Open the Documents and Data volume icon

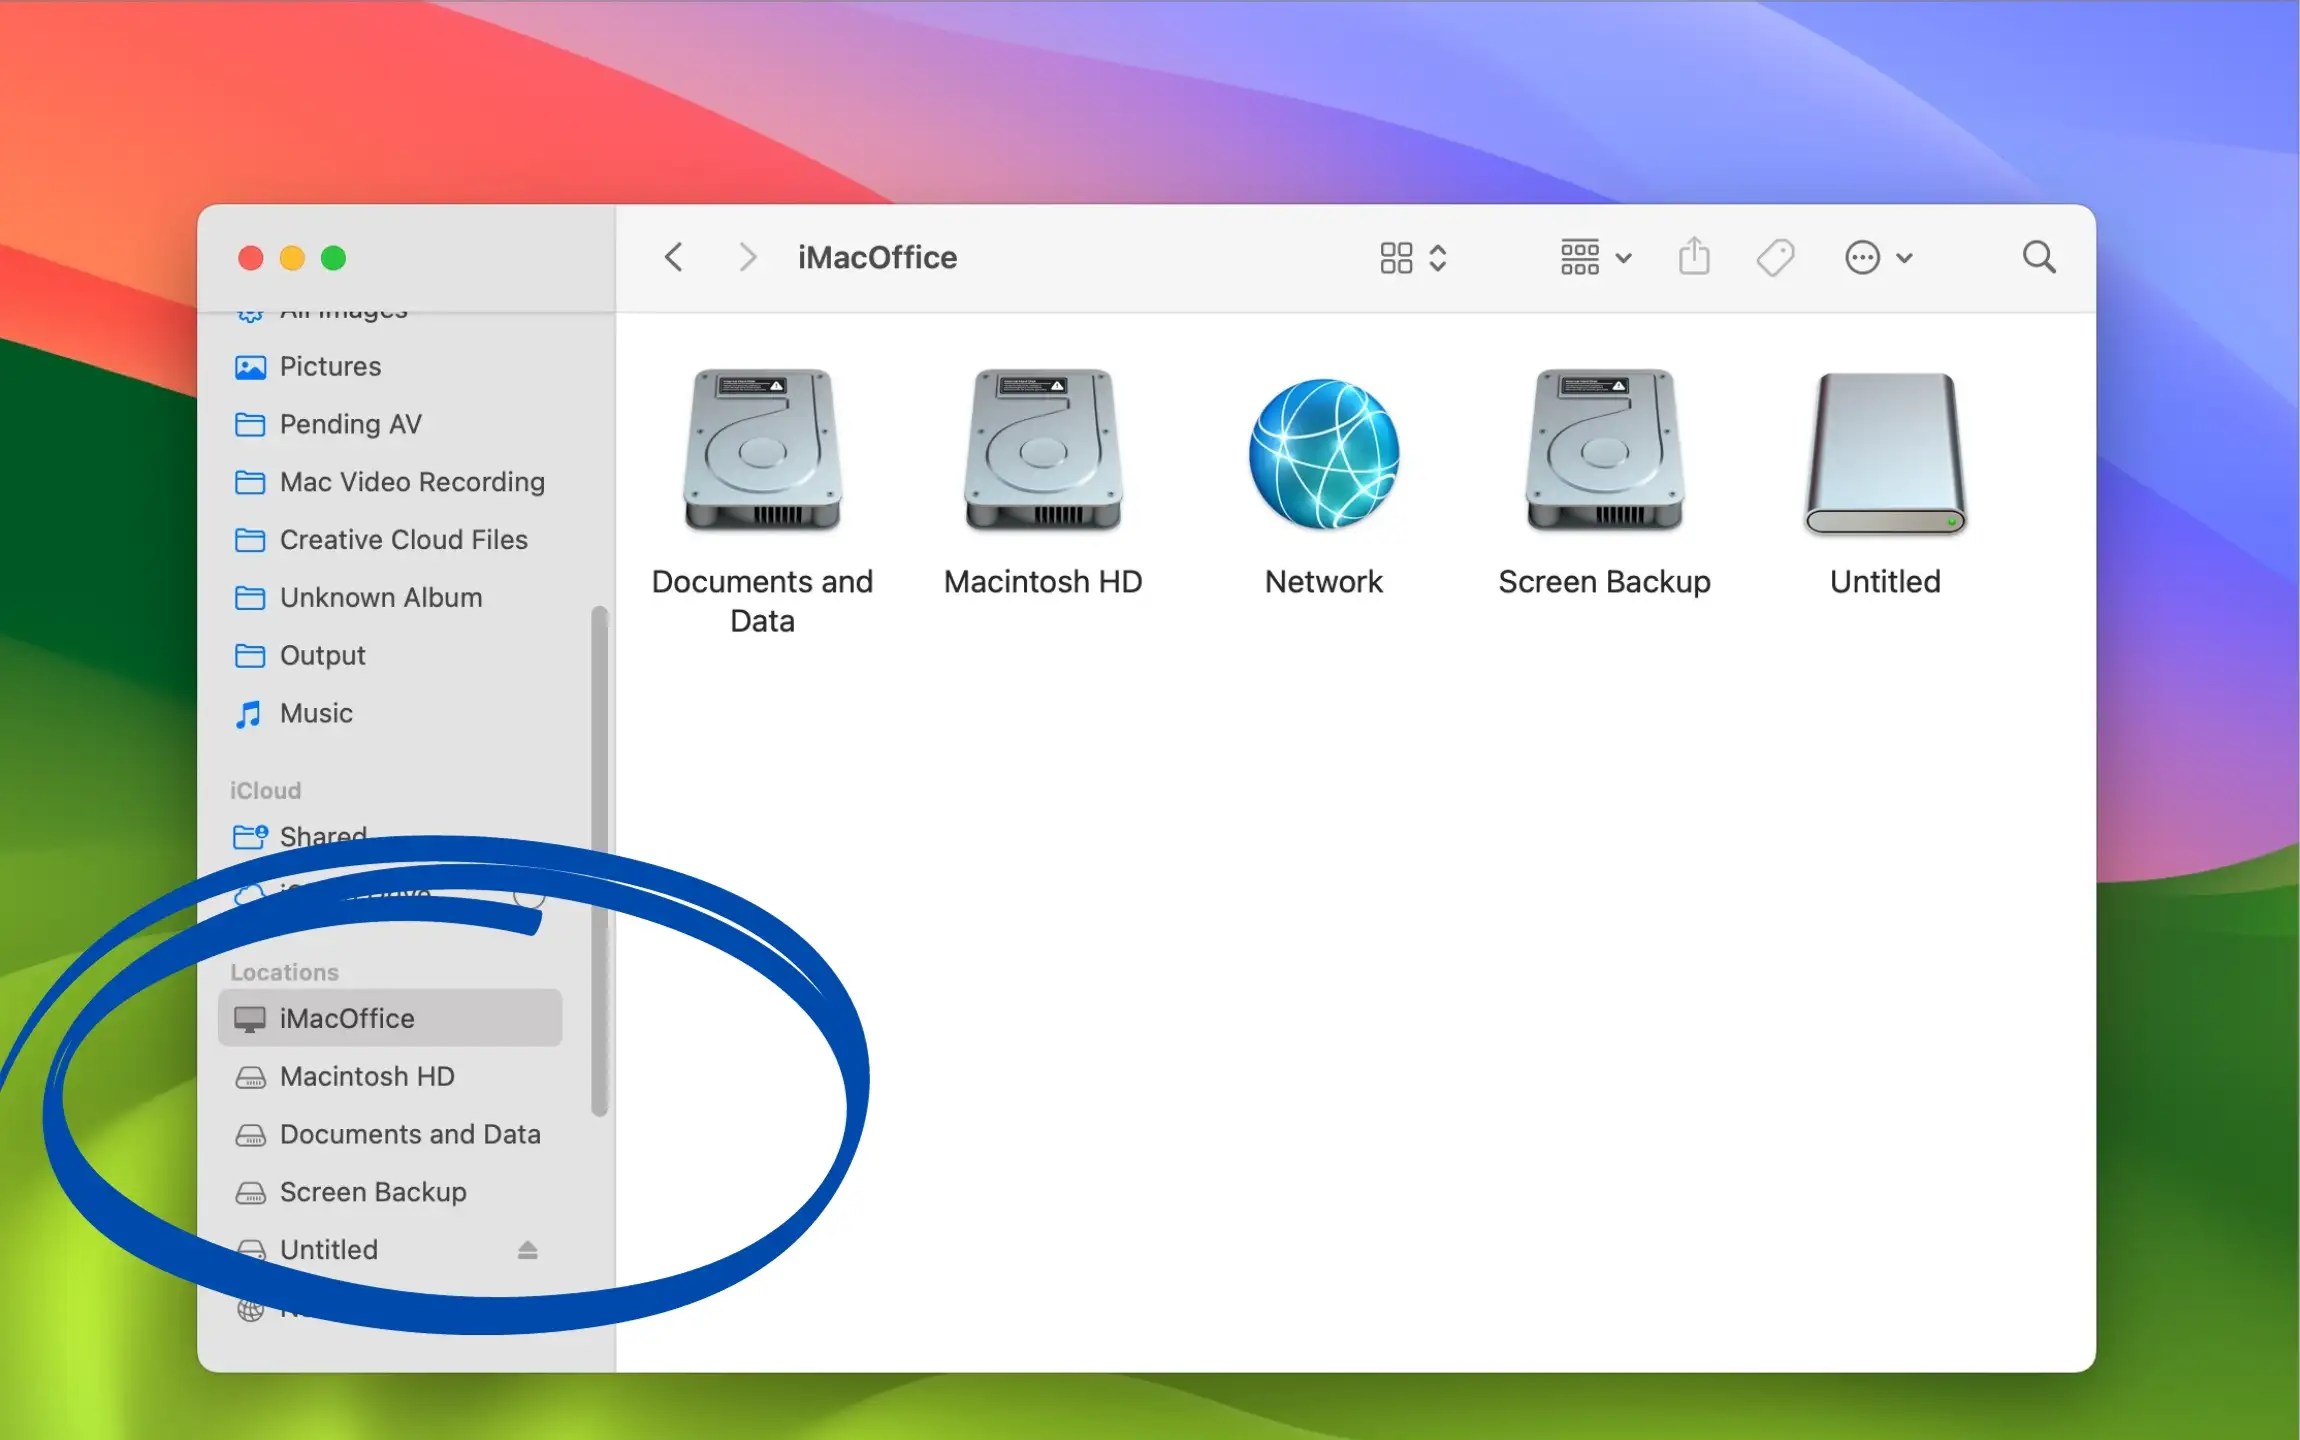[x=762, y=452]
